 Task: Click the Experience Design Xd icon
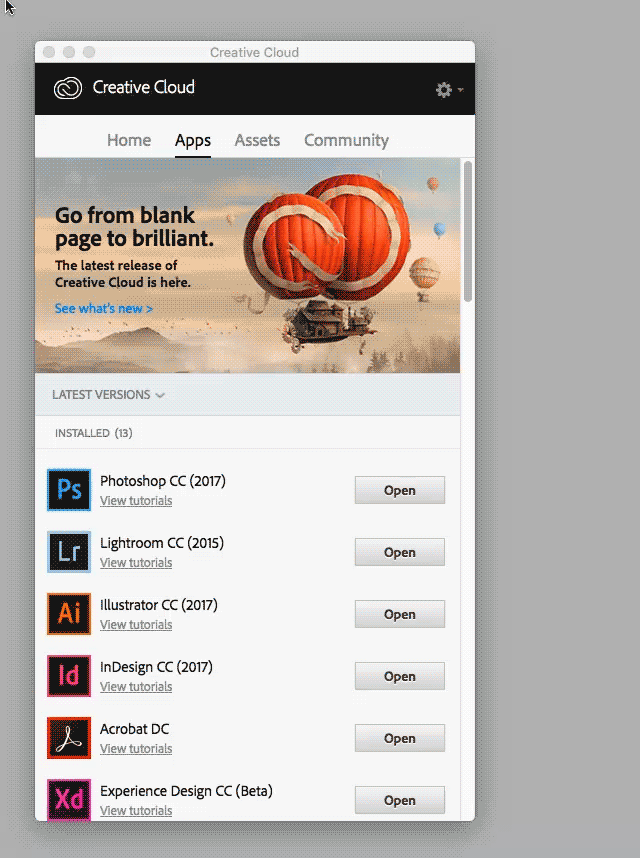tap(69, 799)
